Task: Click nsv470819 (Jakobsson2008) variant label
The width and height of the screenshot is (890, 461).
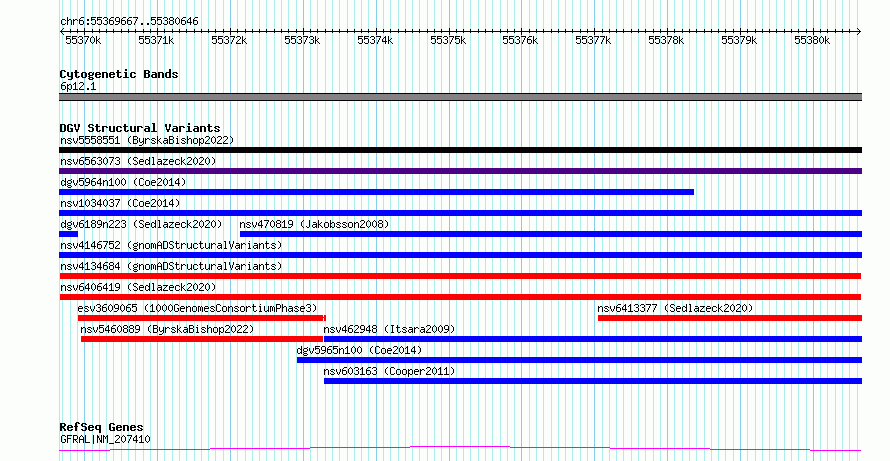Action: pyautogui.click(x=314, y=224)
